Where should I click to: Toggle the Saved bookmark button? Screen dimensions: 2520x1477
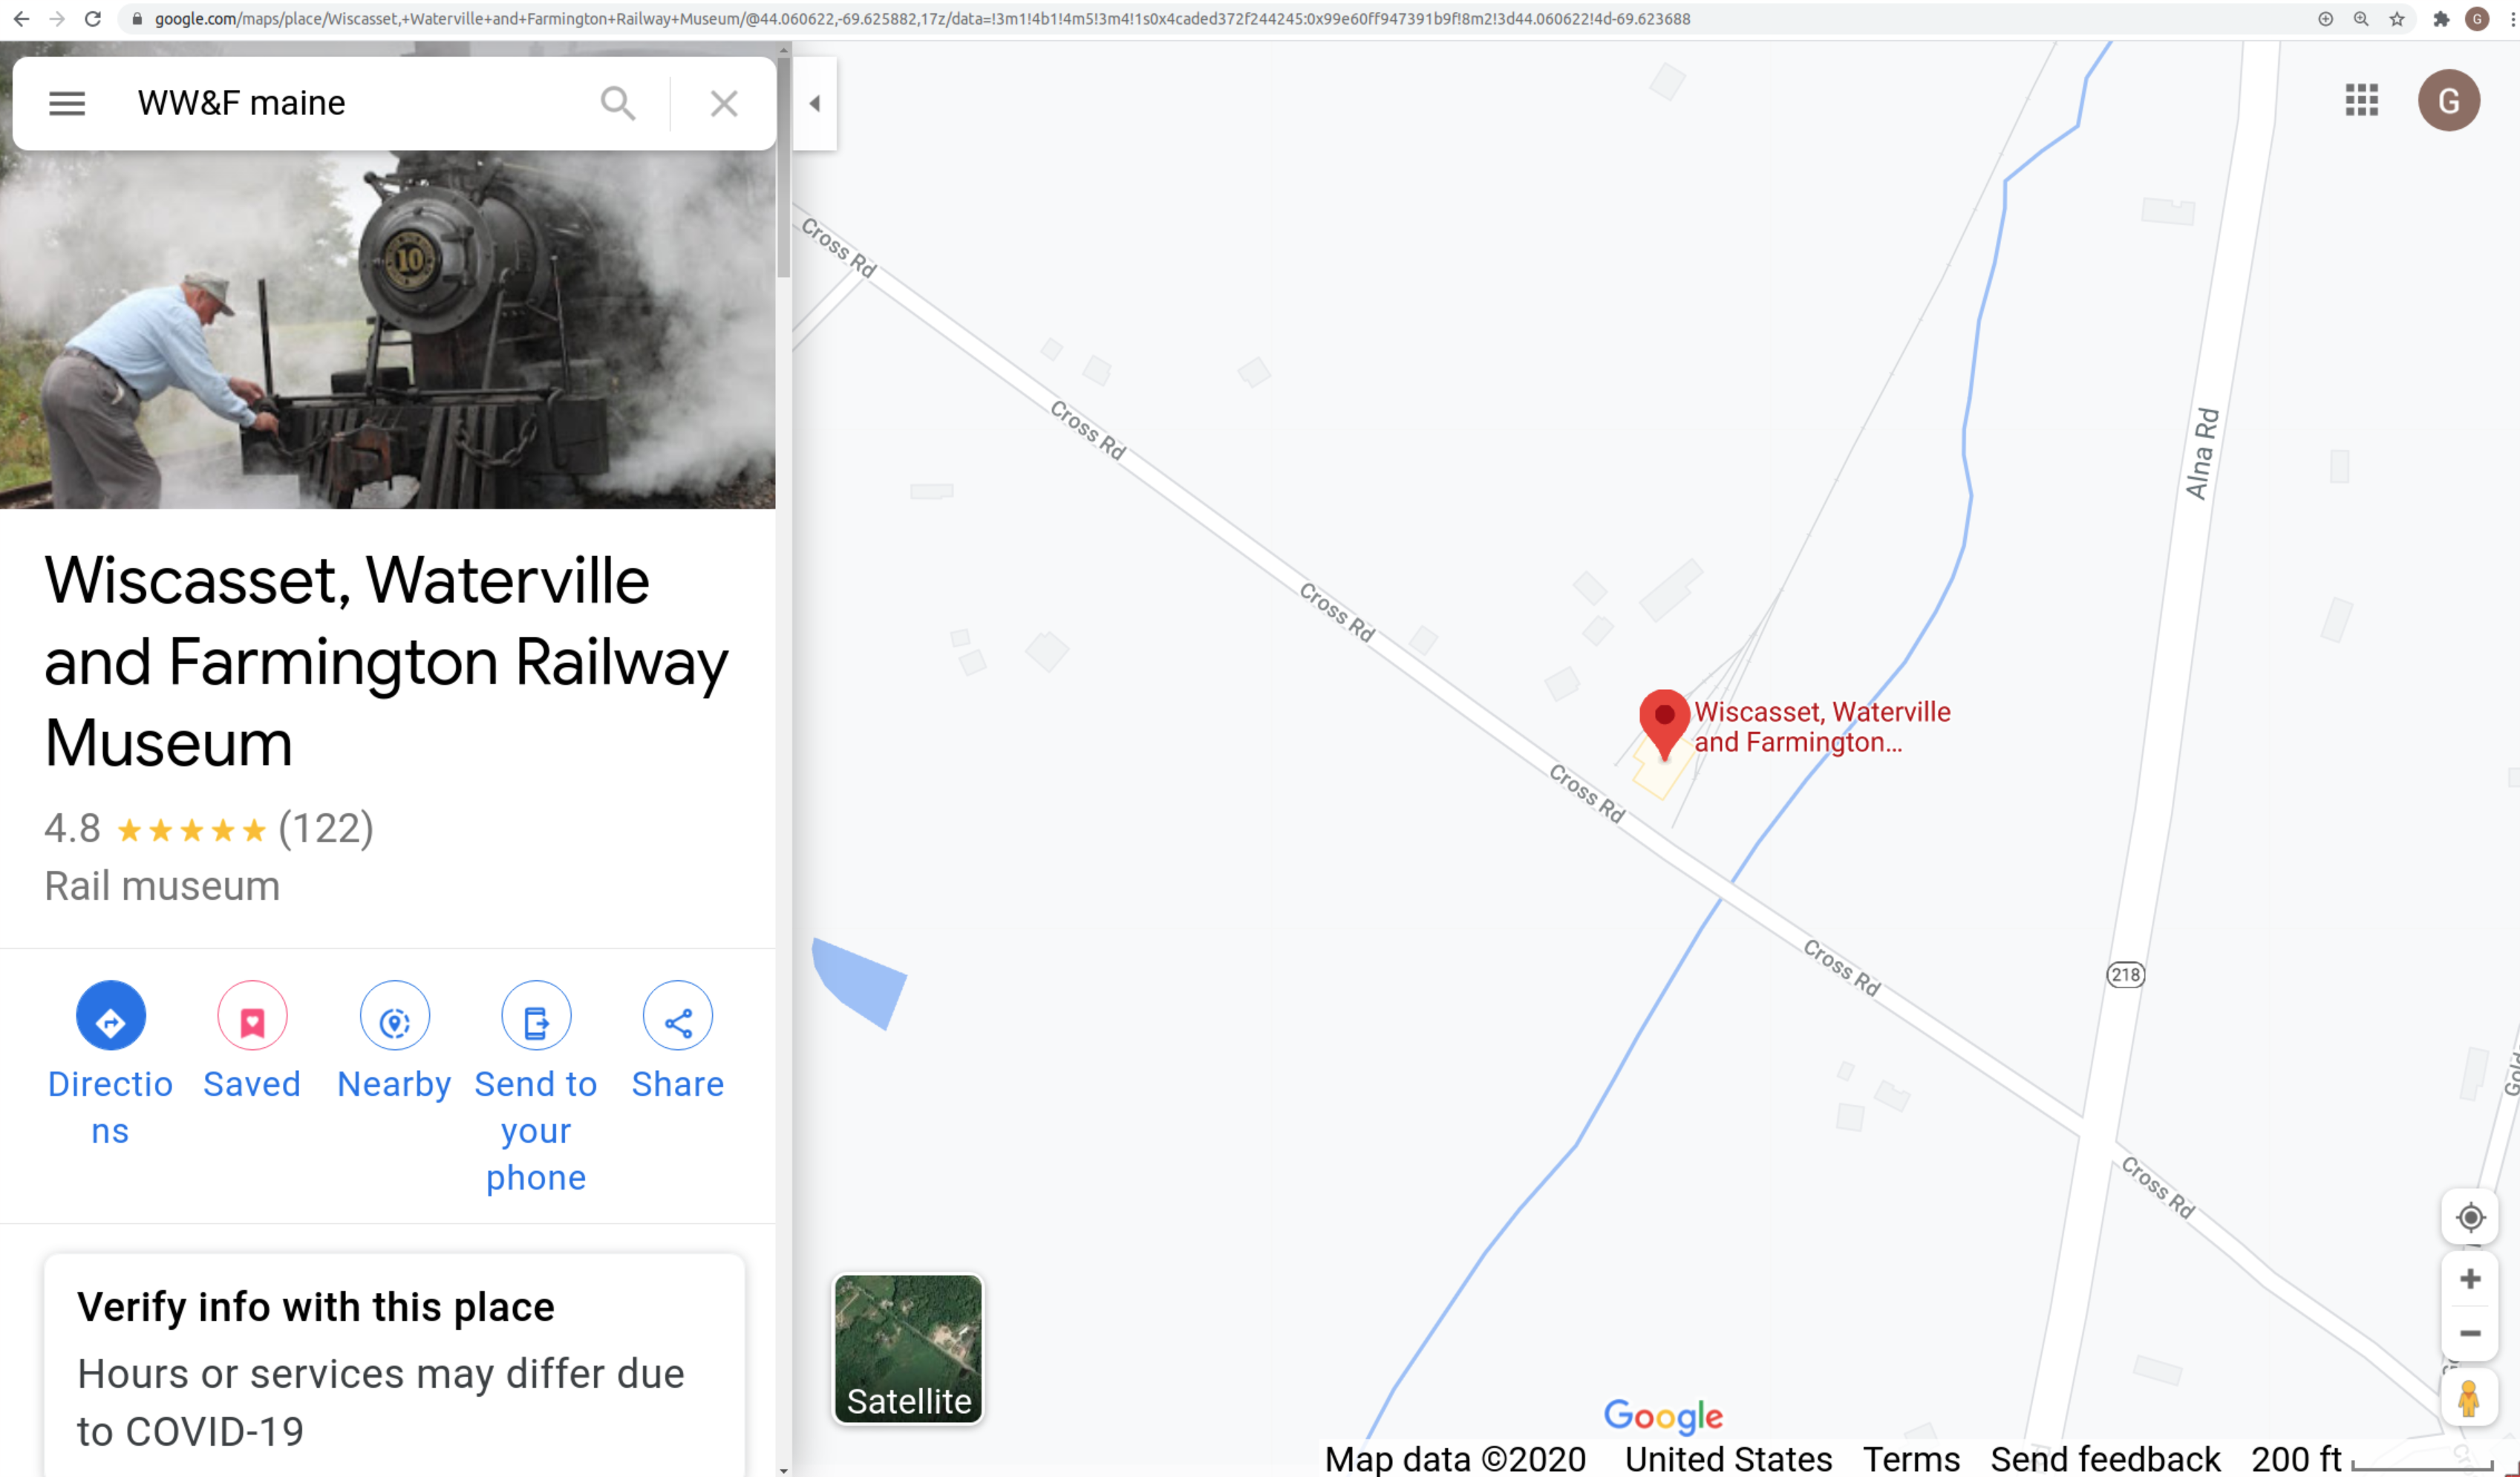[x=252, y=1016]
